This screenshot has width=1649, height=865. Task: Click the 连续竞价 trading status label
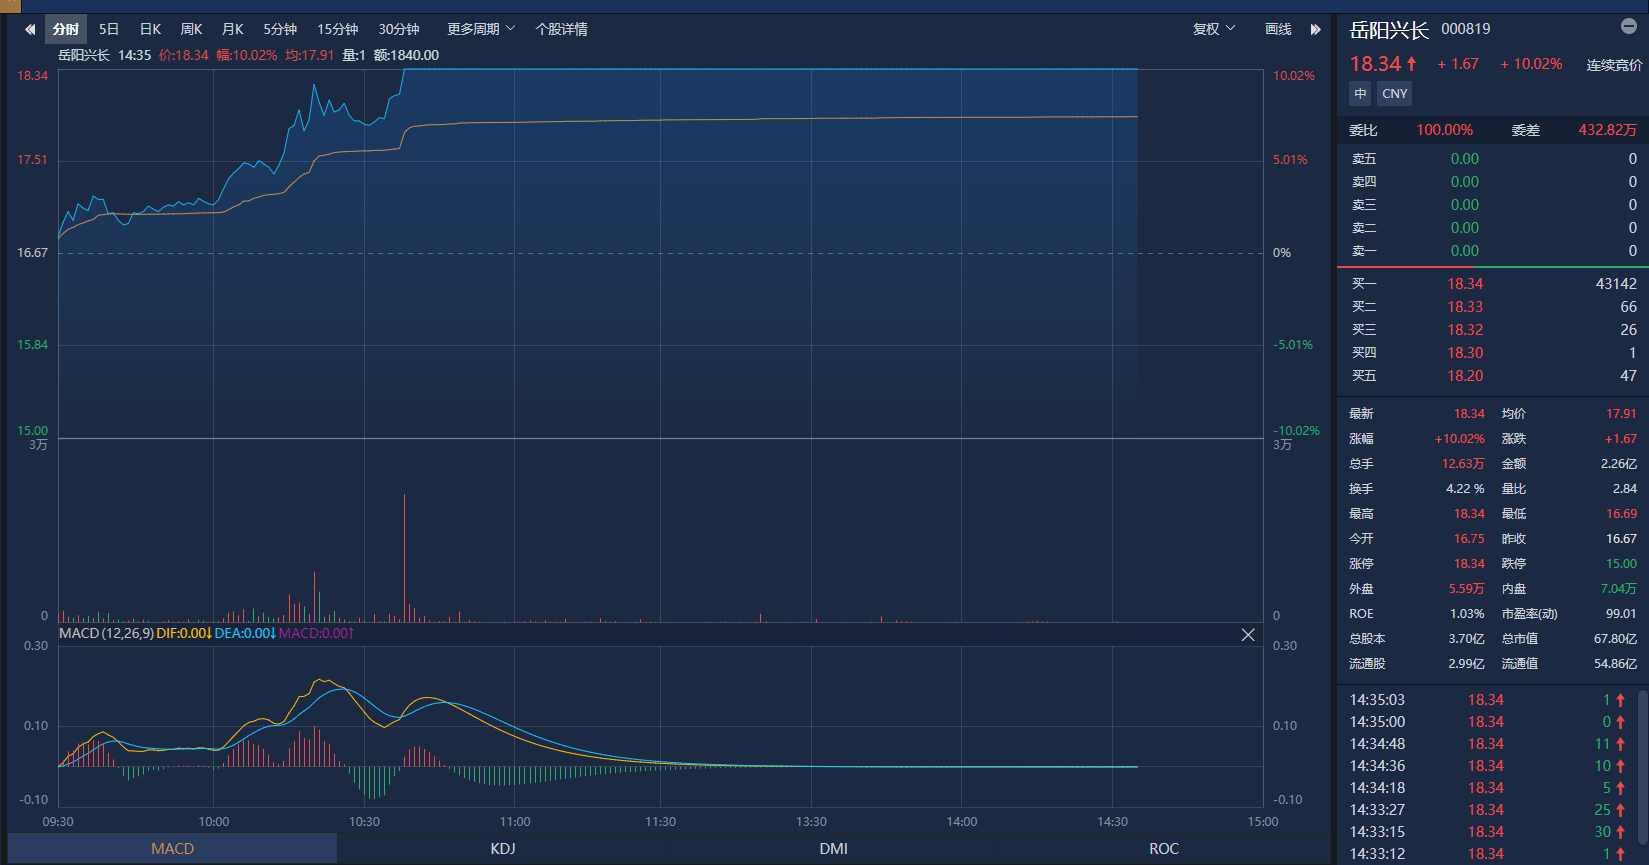point(1614,65)
